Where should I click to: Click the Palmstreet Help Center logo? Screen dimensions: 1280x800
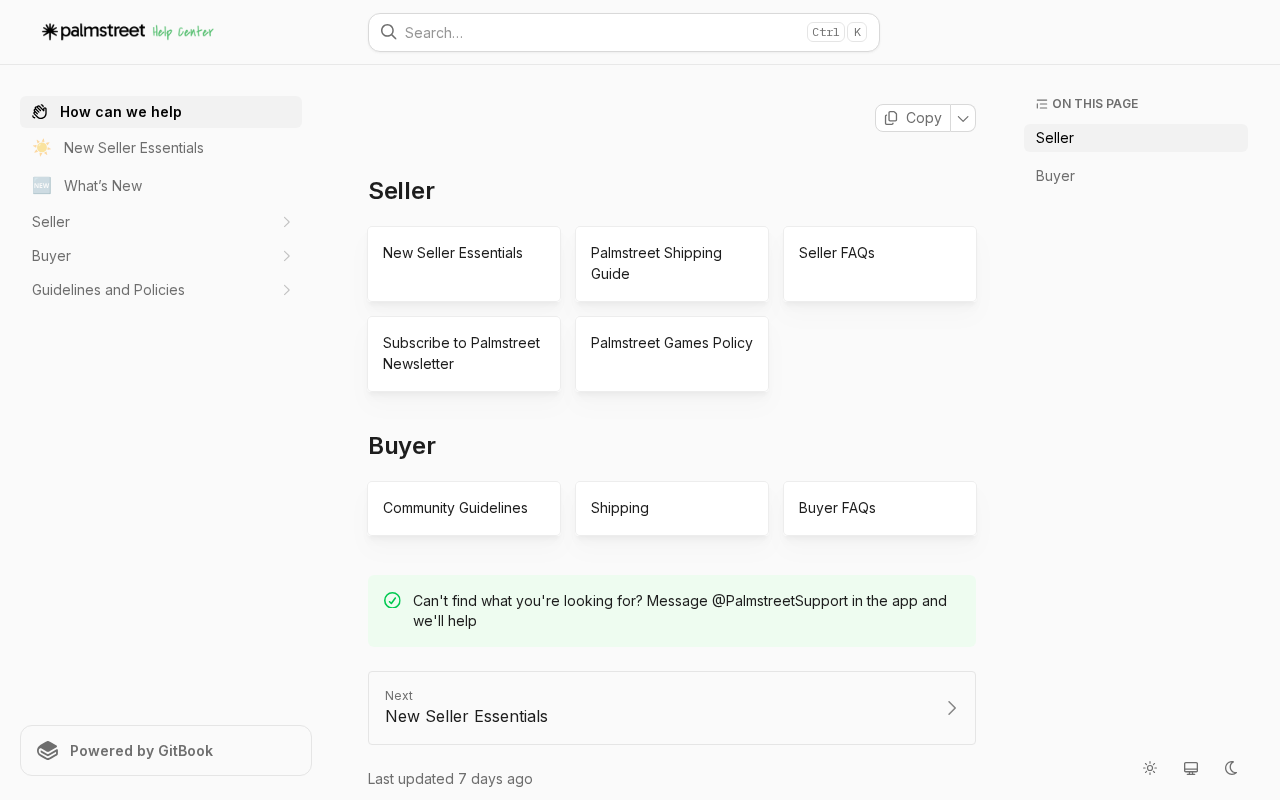[x=127, y=32]
